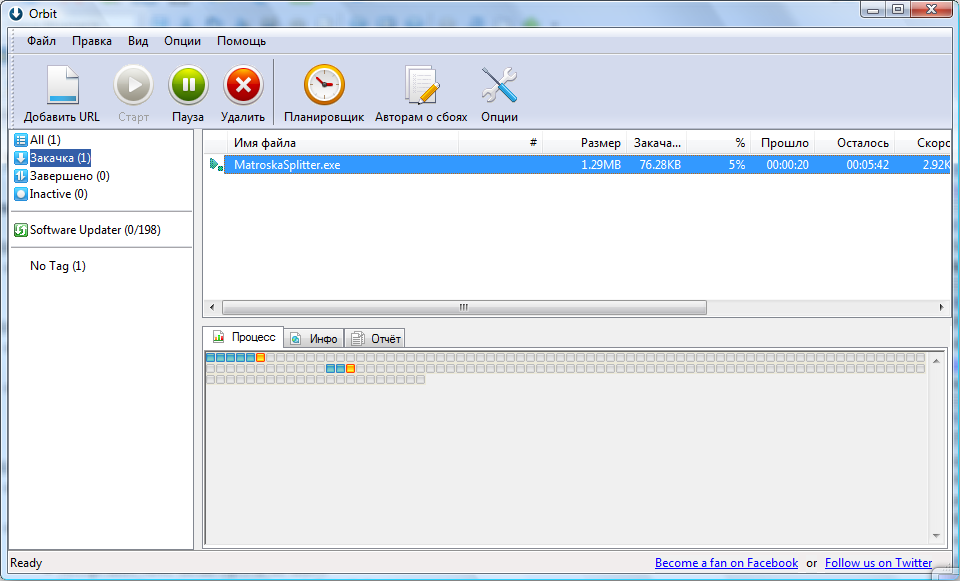Open the Помощь menu
The width and height of the screenshot is (960, 581).
[241, 41]
